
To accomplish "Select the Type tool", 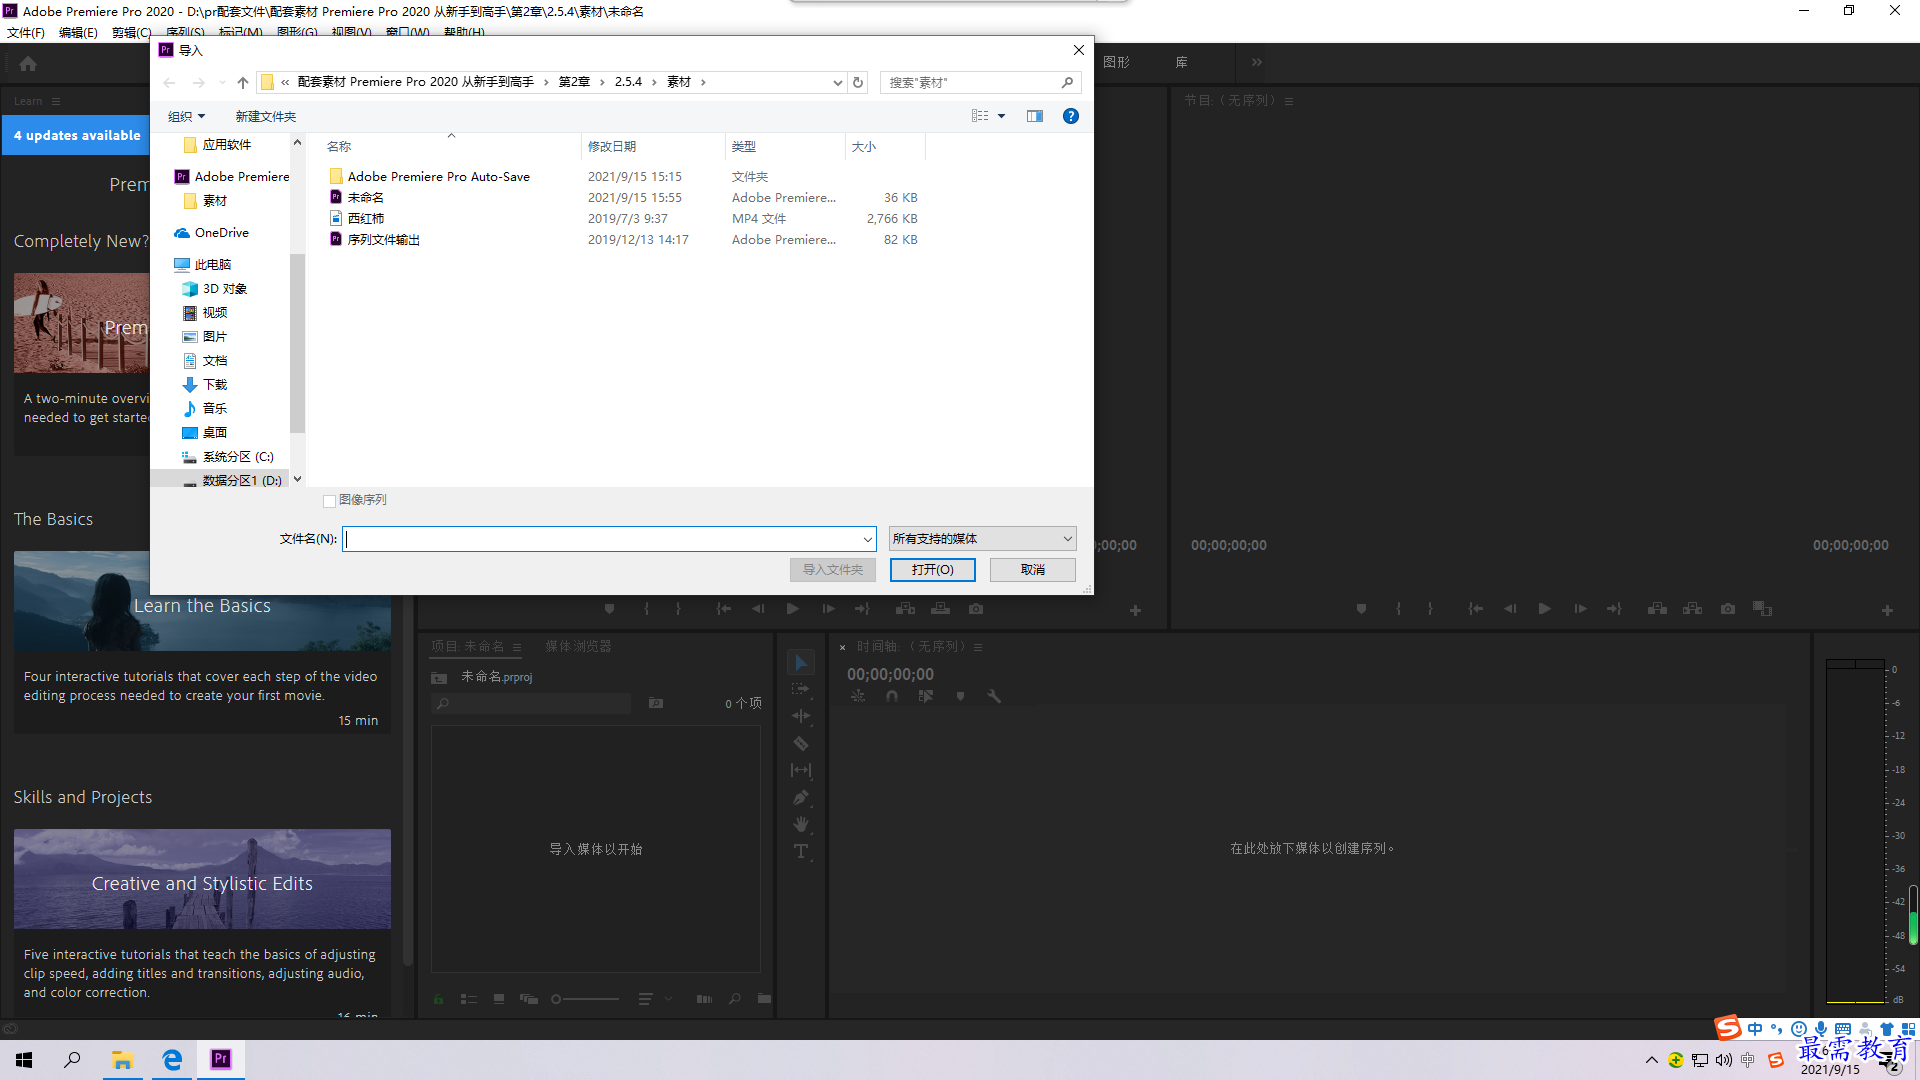I will point(801,851).
